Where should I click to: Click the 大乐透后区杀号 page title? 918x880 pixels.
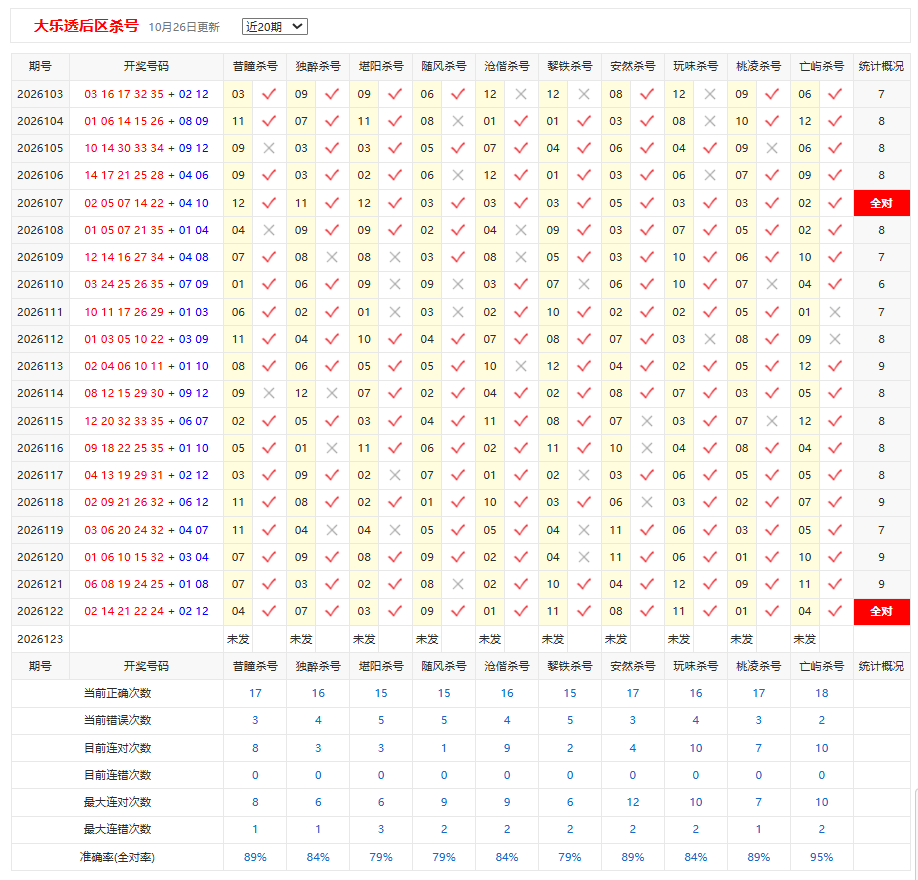(86, 26)
